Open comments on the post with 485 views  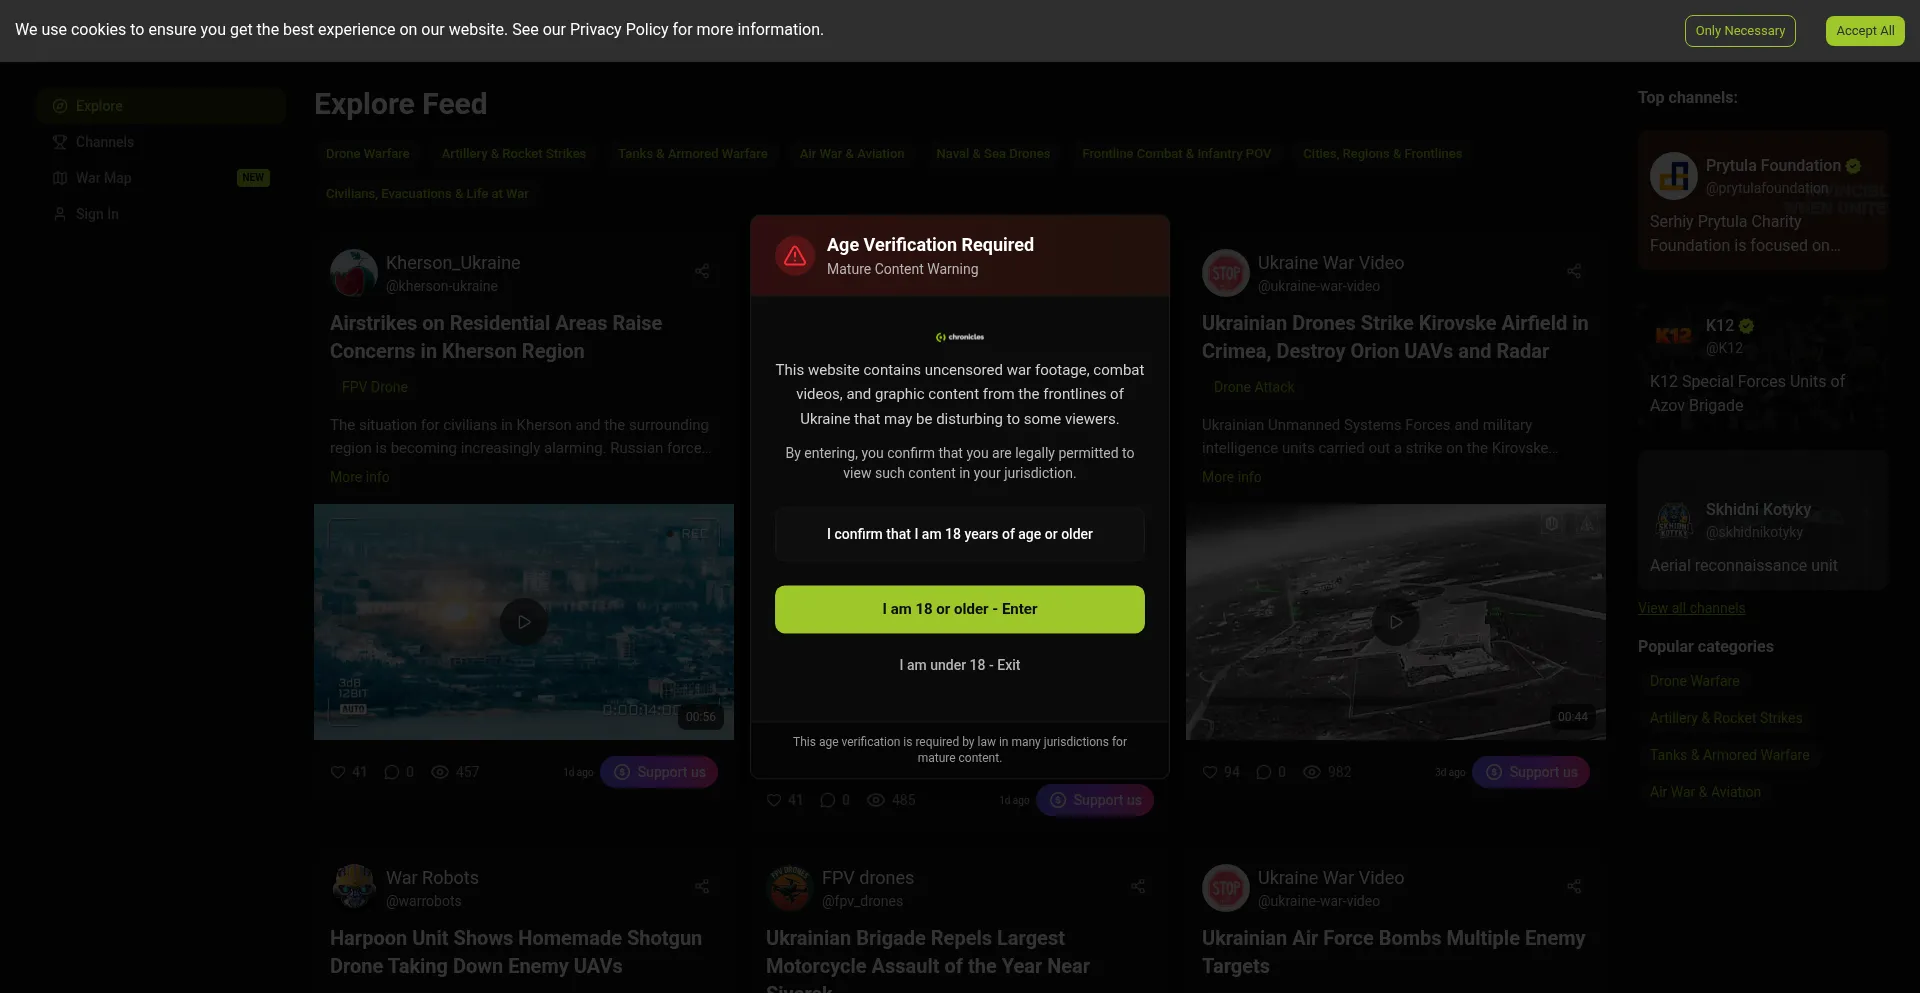click(x=828, y=800)
